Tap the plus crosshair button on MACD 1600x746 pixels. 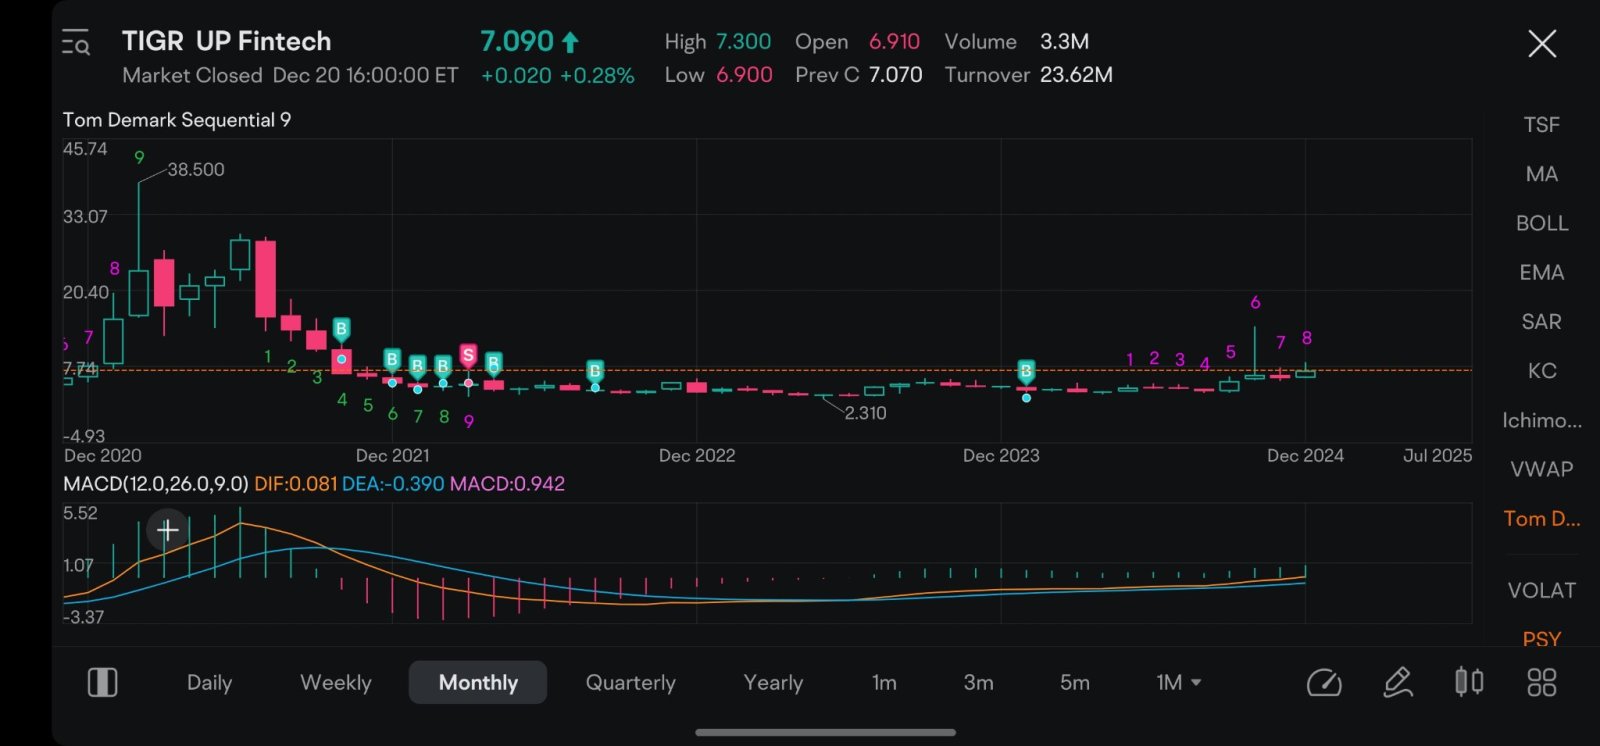[167, 530]
